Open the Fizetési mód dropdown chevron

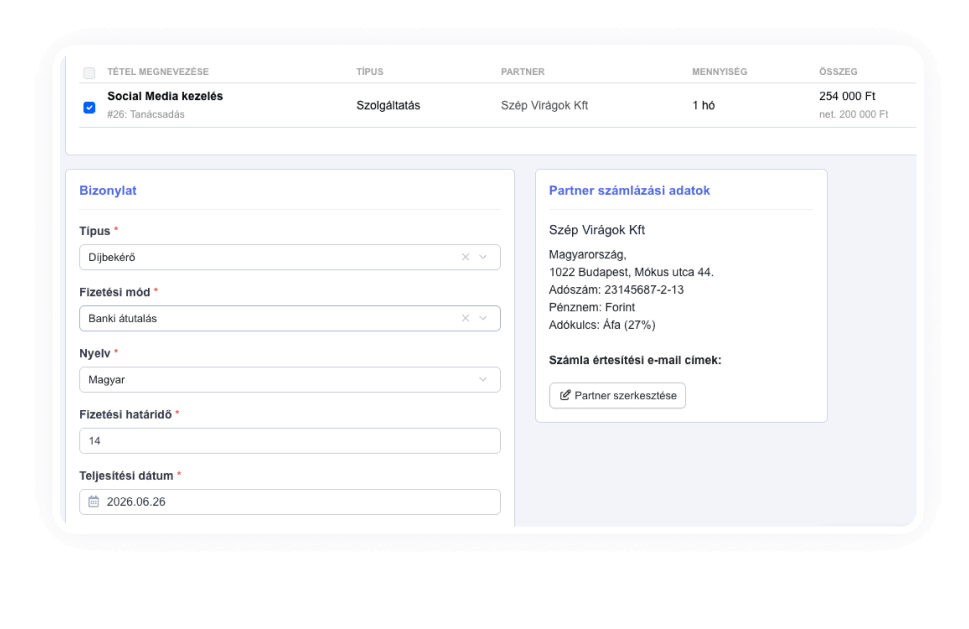pyautogui.click(x=483, y=318)
